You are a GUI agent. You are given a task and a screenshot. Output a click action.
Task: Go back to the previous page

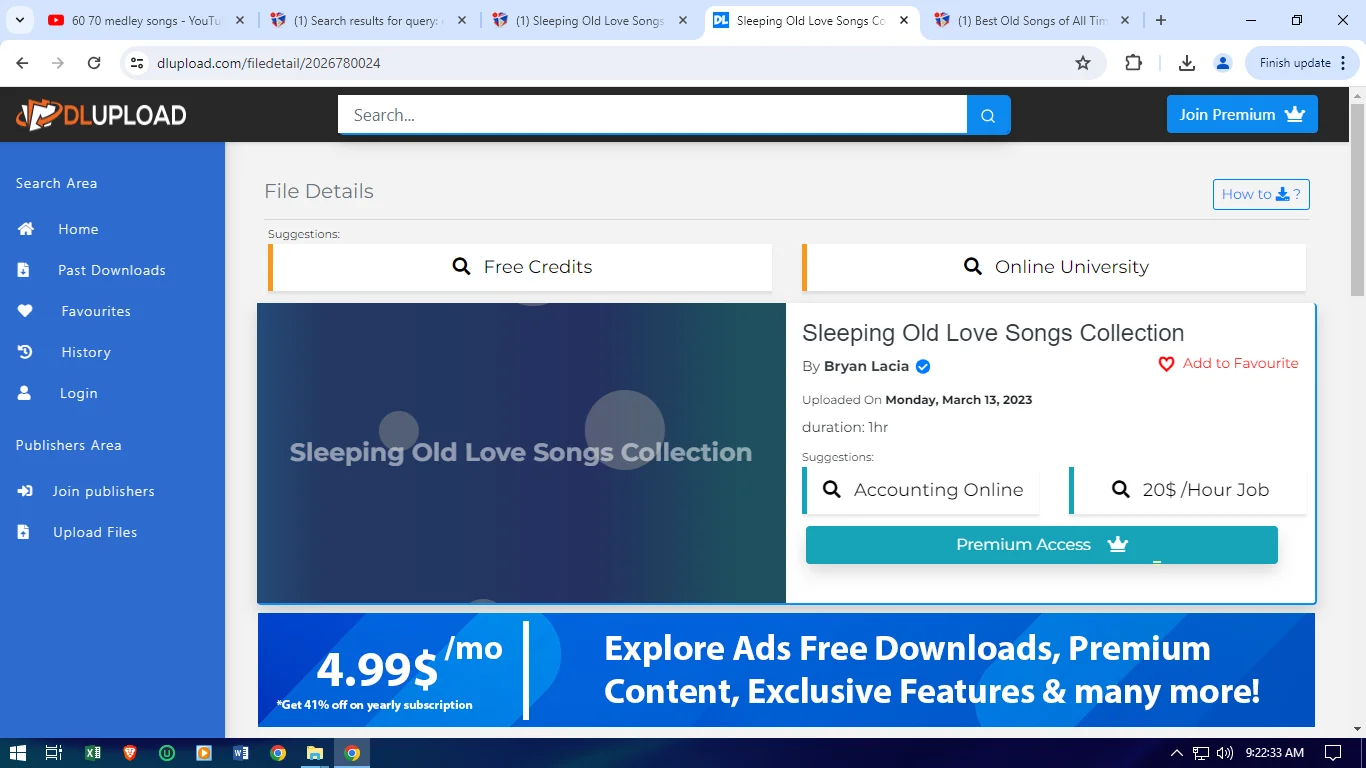(22, 63)
